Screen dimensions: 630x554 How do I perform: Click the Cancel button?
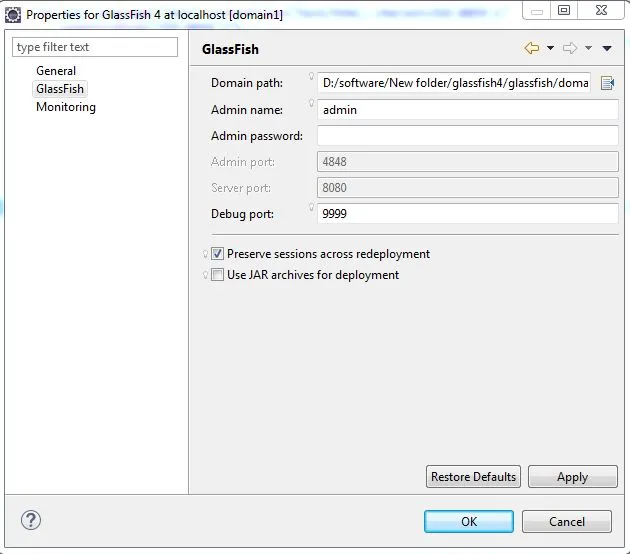pyautogui.click(x=567, y=521)
